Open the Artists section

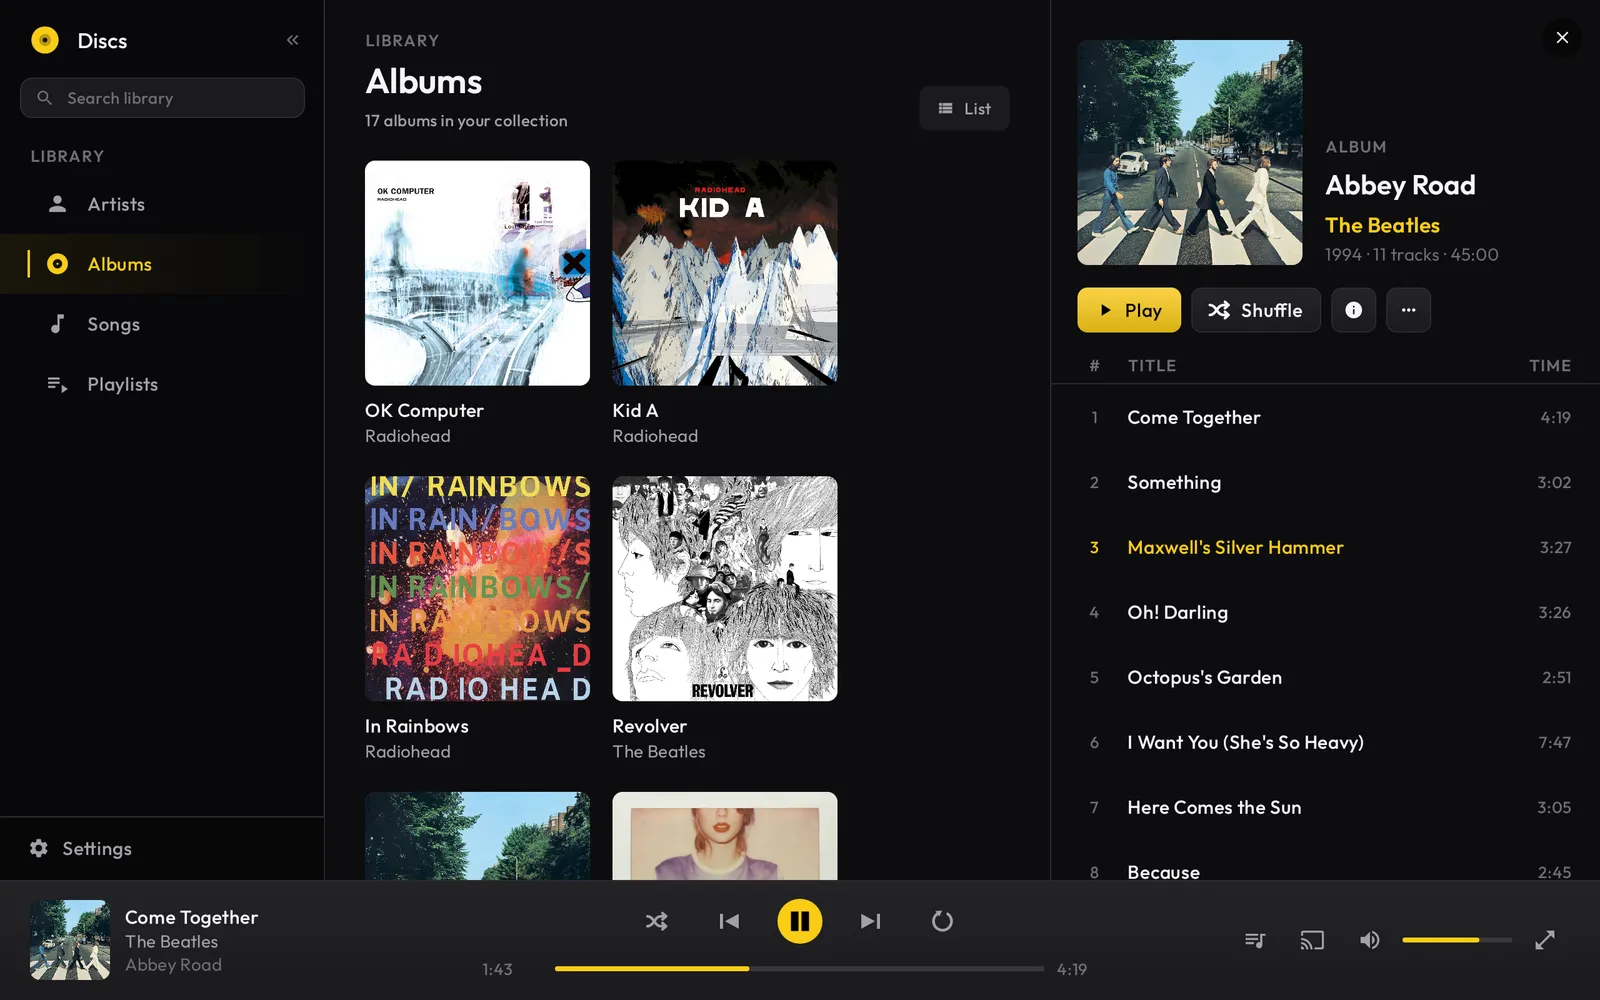tap(162, 204)
